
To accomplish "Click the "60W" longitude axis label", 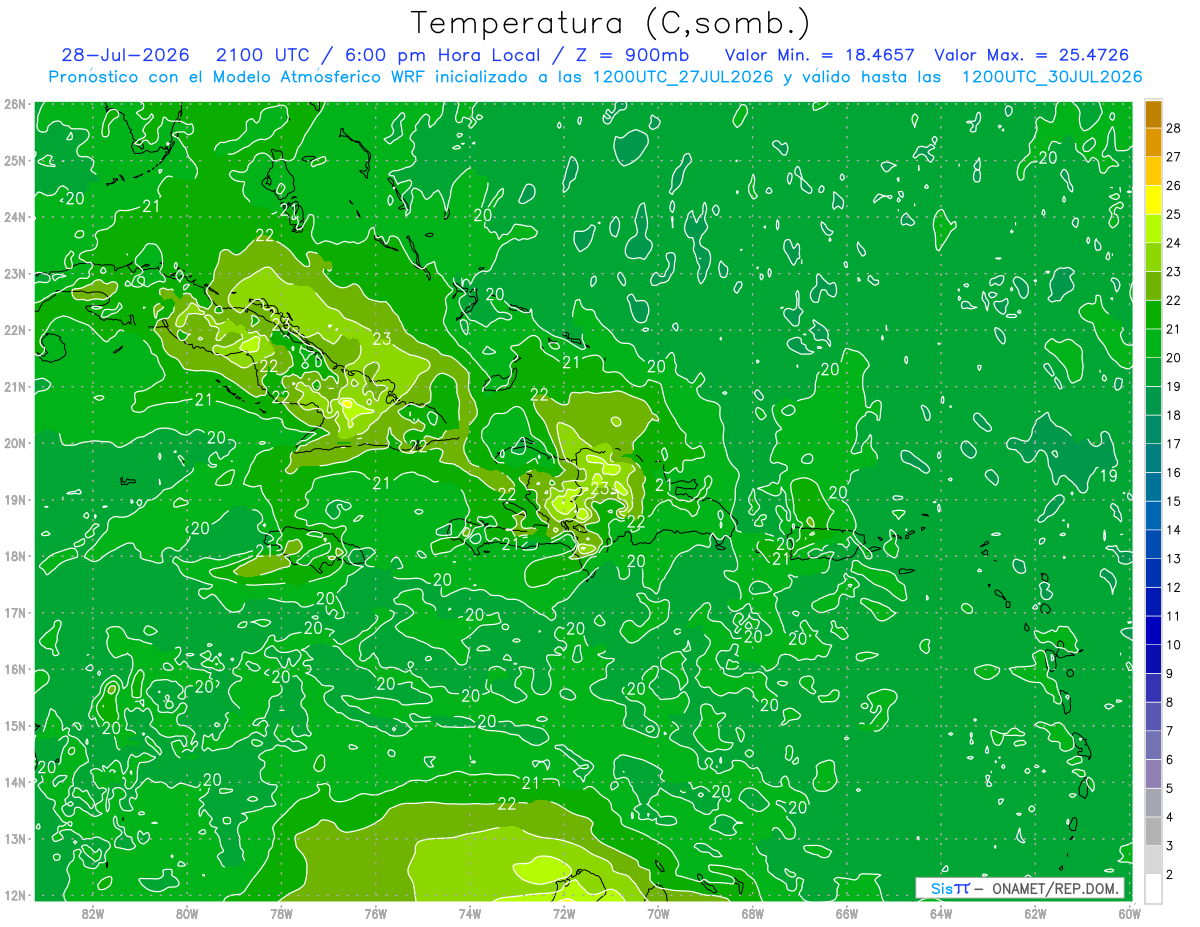I will point(1129,913).
